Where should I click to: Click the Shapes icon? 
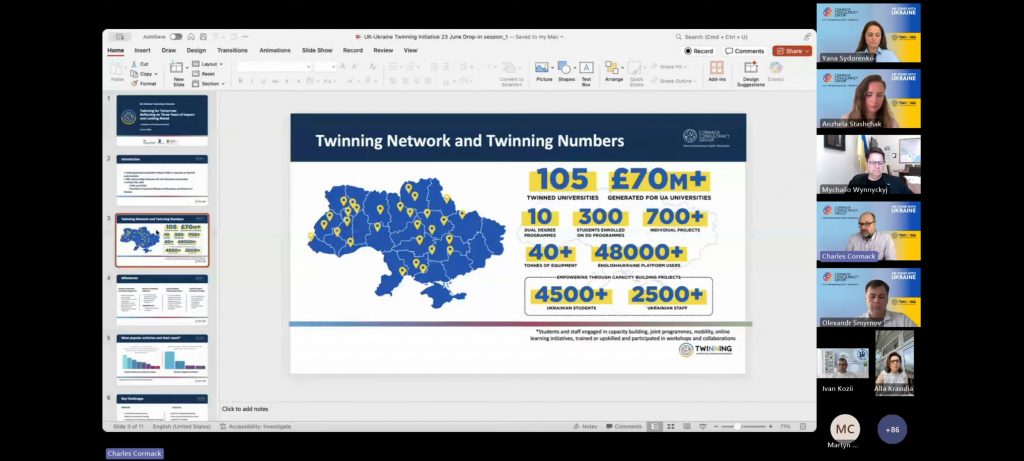pos(564,67)
